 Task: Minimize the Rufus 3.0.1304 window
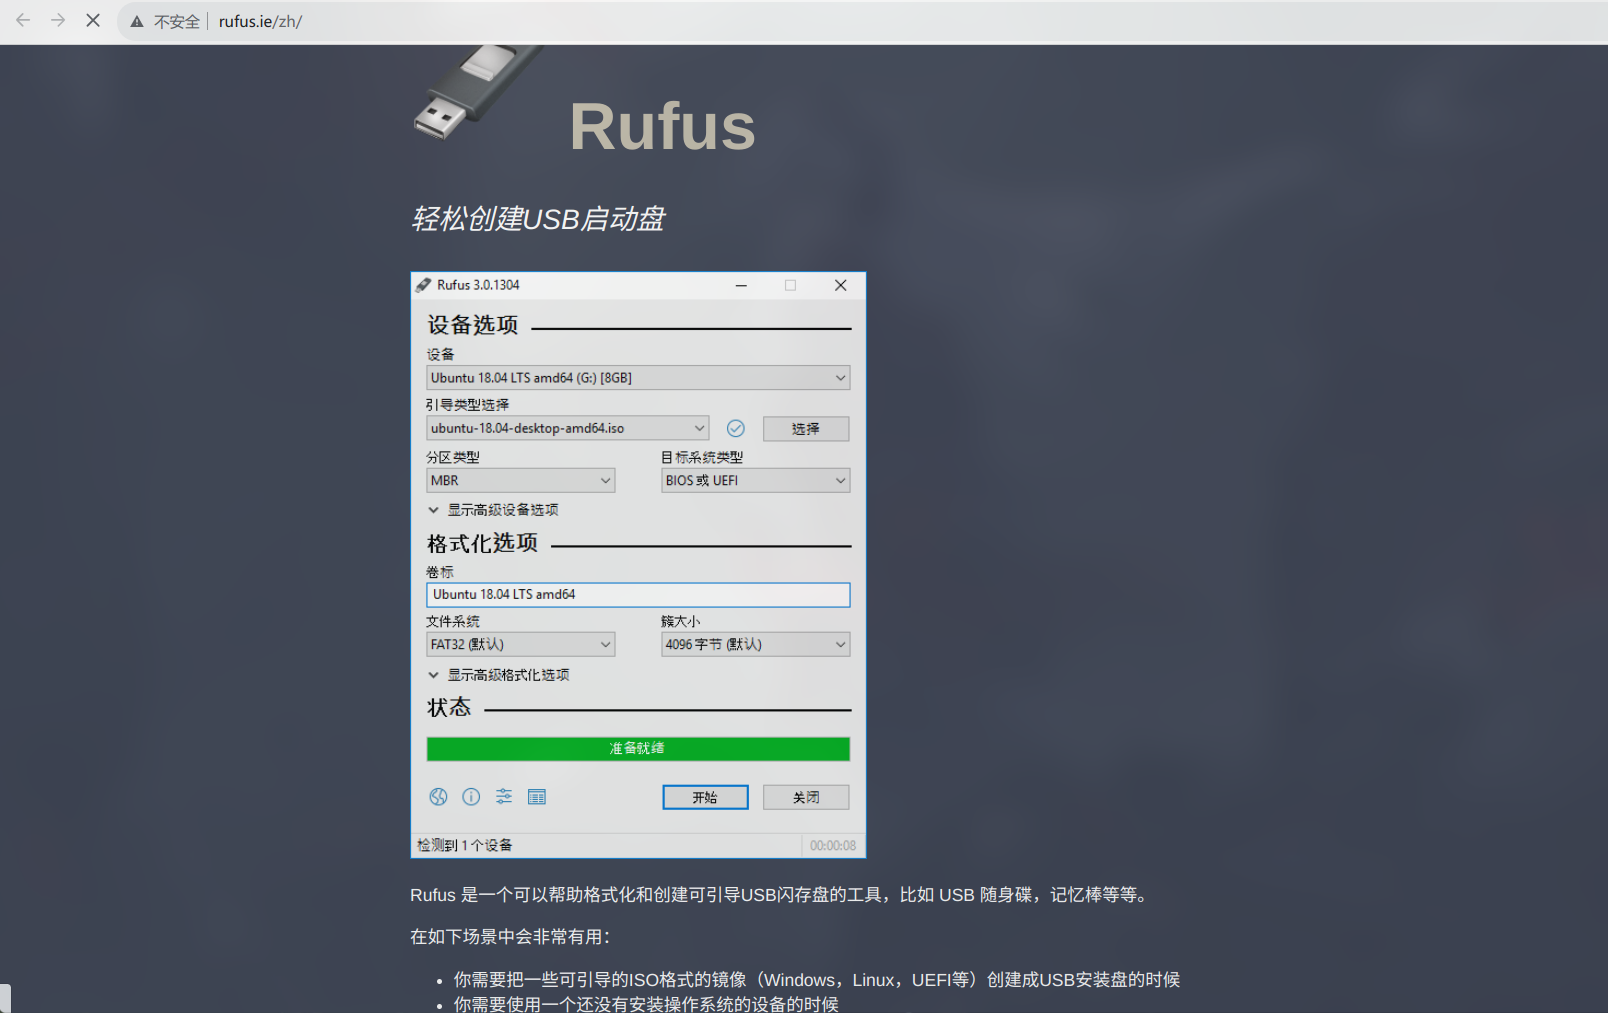741,285
